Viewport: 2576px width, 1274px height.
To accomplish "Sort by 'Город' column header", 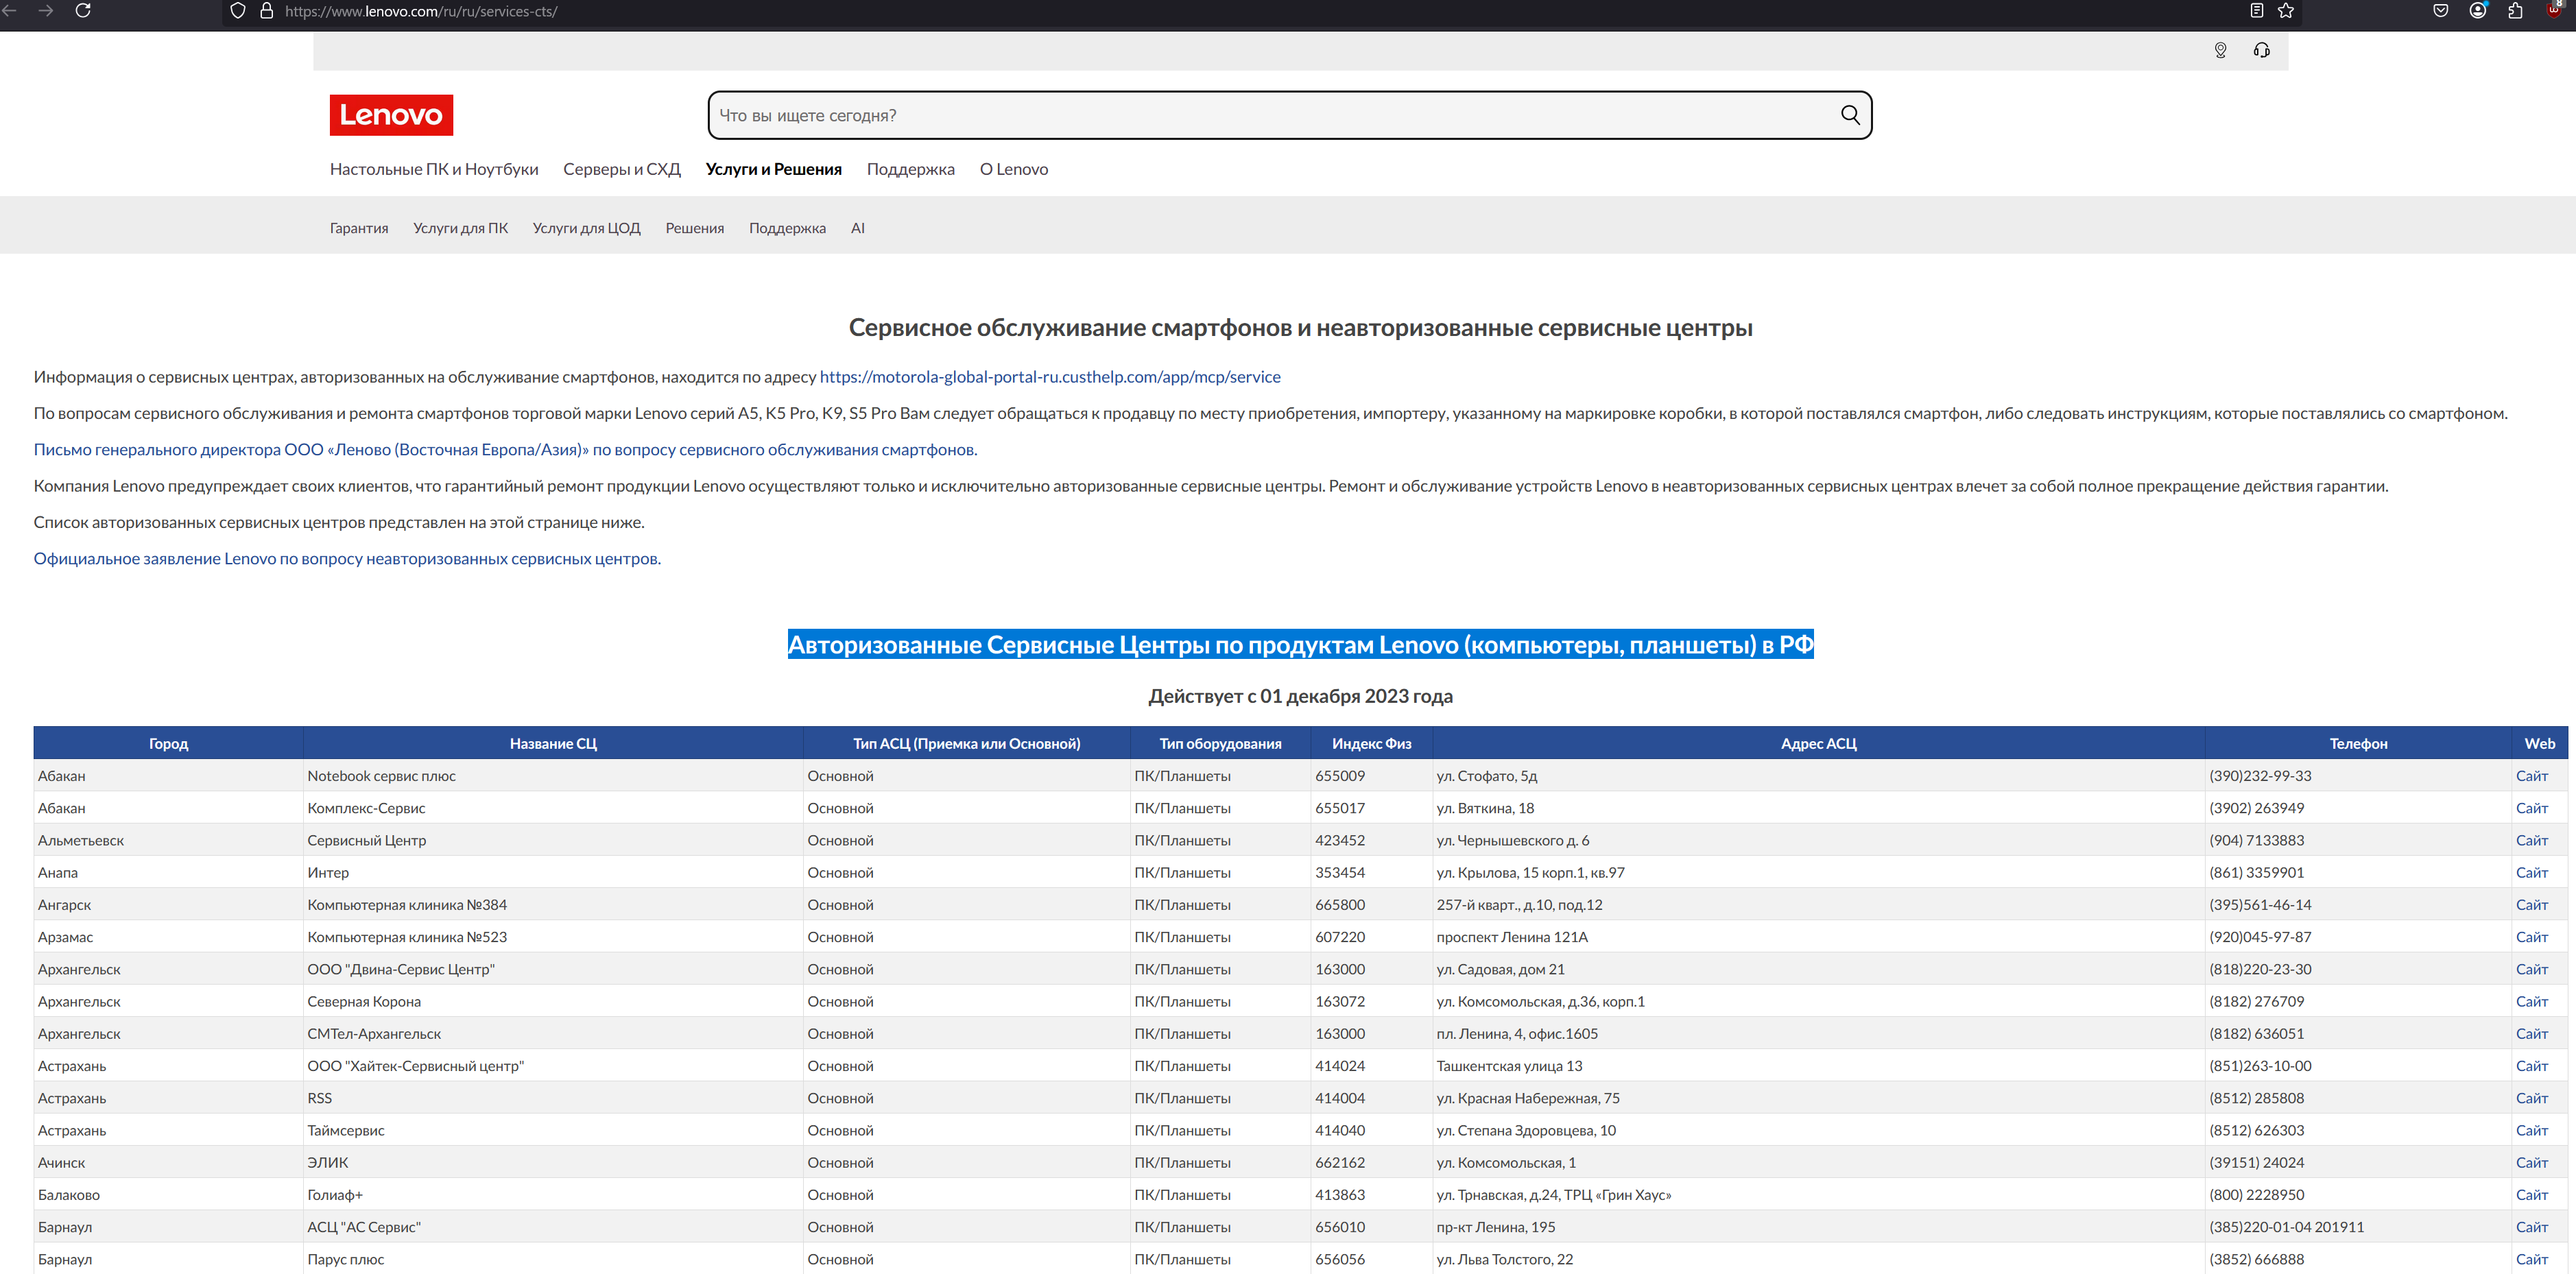I will [x=168, y=743].
